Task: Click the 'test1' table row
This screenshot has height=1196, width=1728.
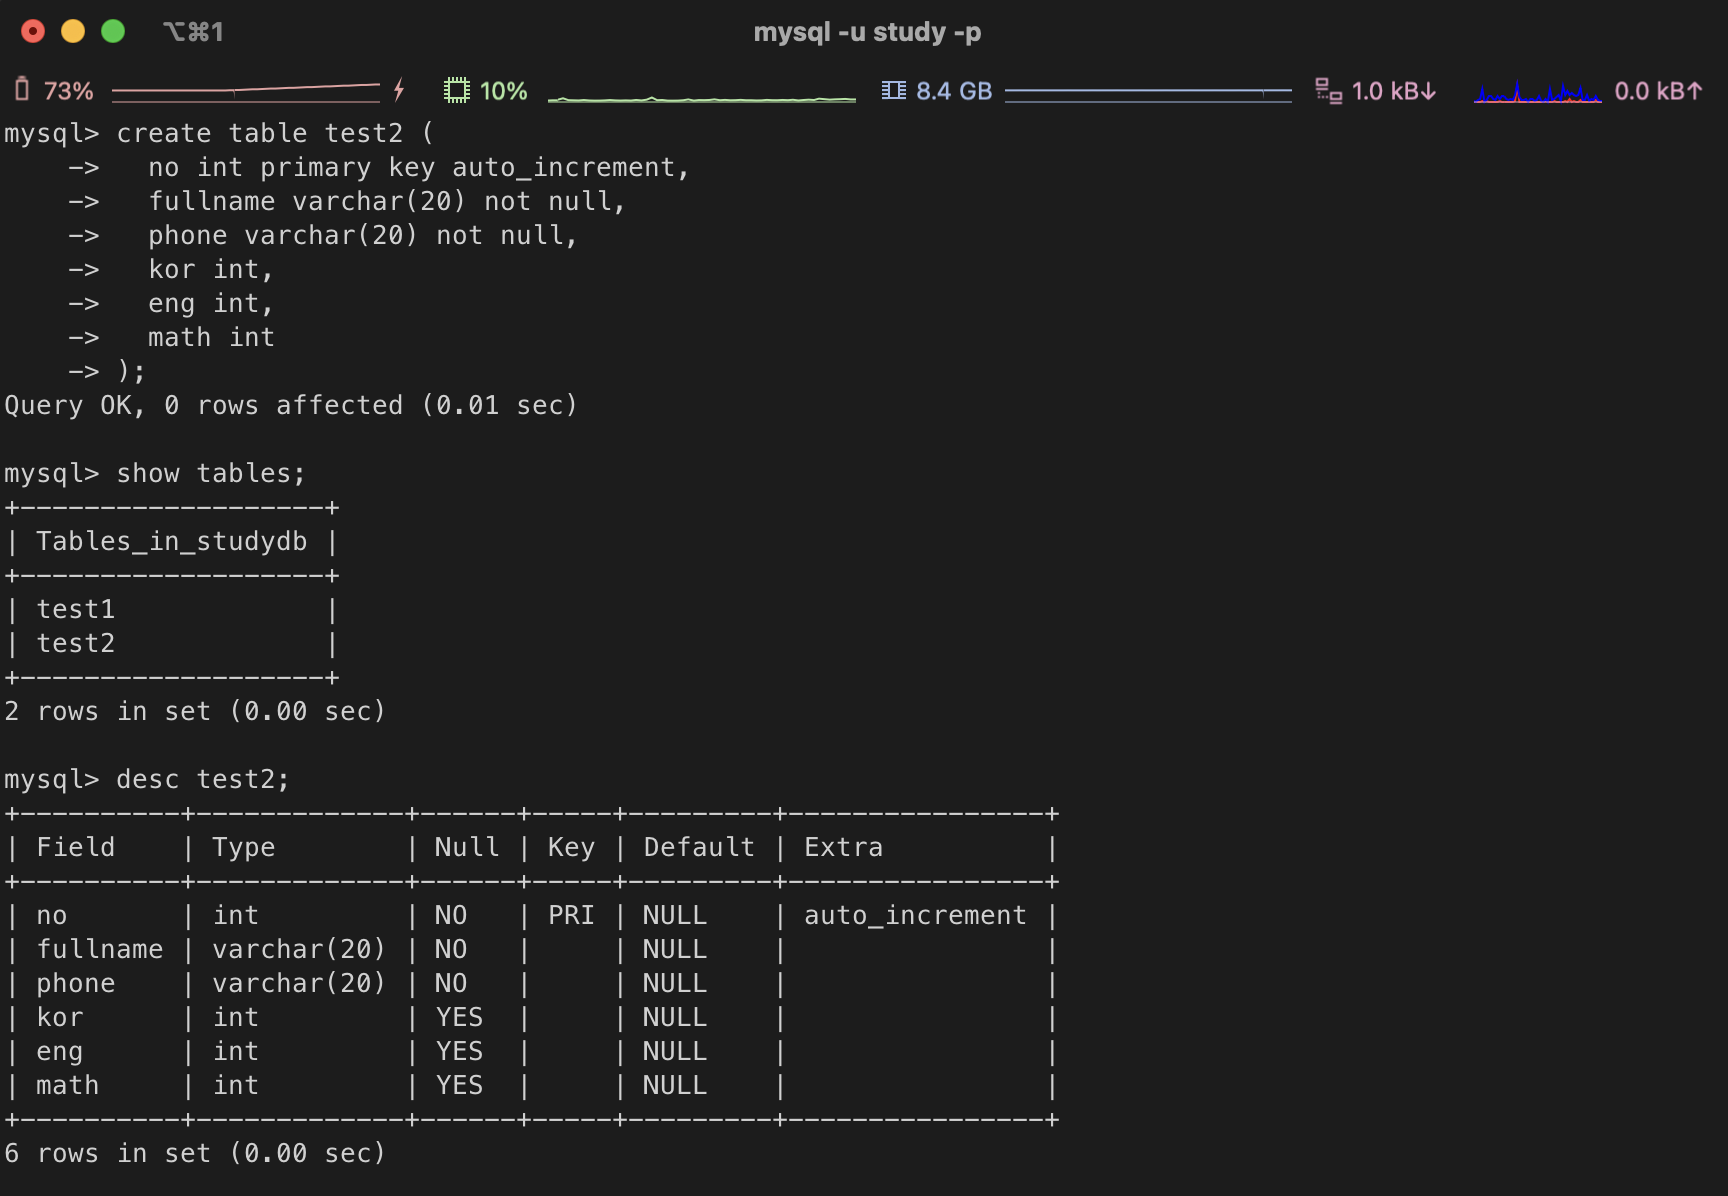Action: click(76, 609)
